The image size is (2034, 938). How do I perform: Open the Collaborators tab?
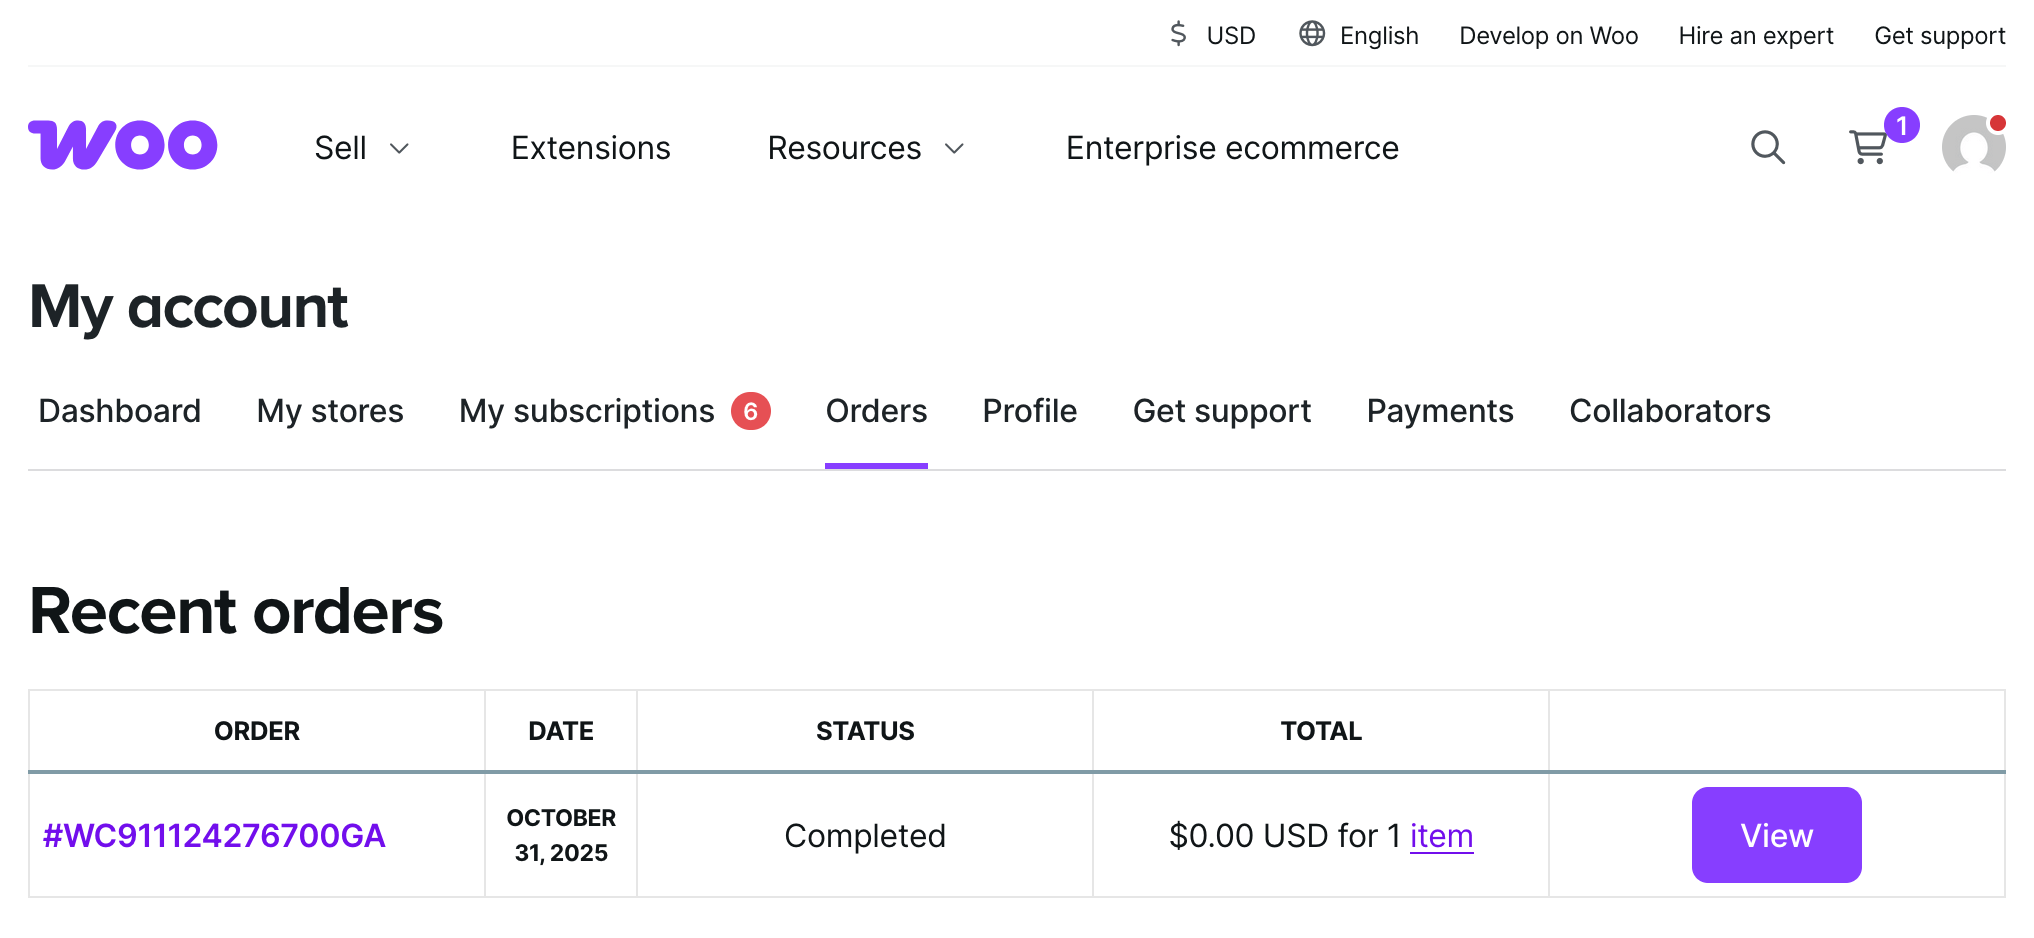[x=1669, y=411]
